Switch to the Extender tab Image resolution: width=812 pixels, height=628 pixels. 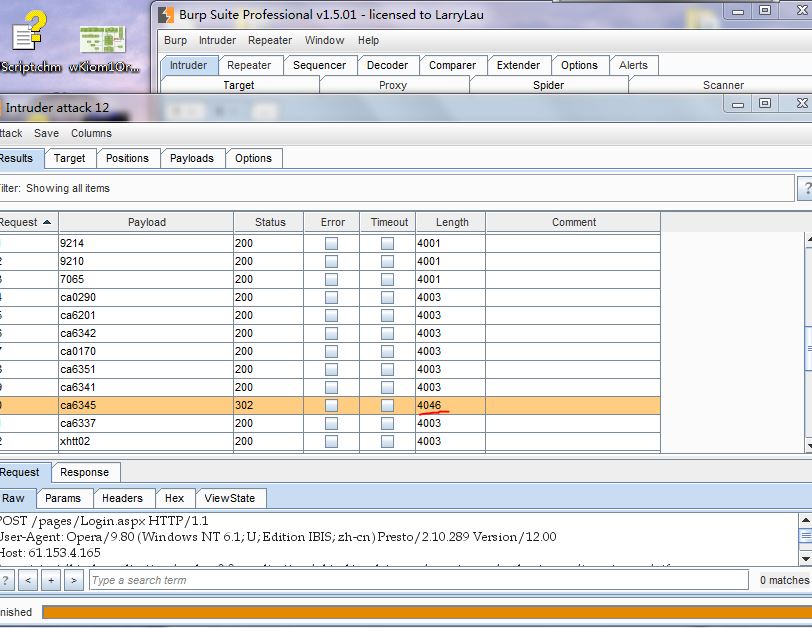518,65
